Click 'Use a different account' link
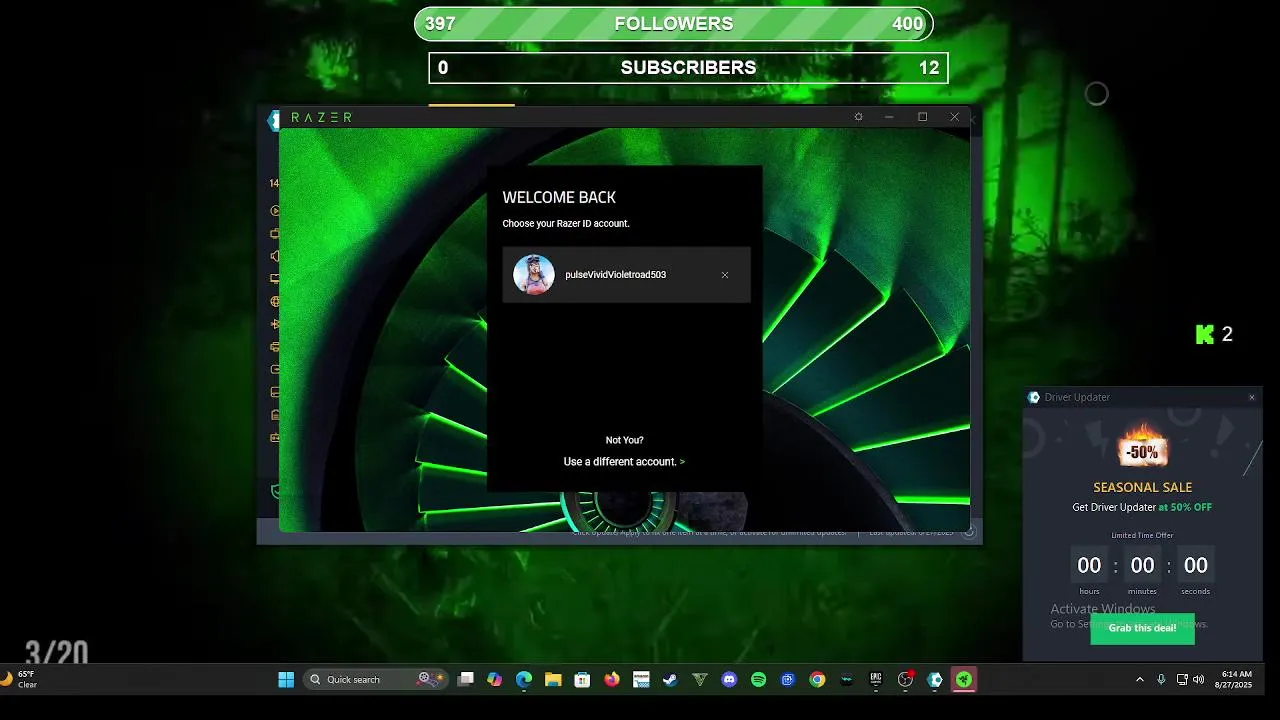The width and height of the screenshot is (1280, 720). 624,462
